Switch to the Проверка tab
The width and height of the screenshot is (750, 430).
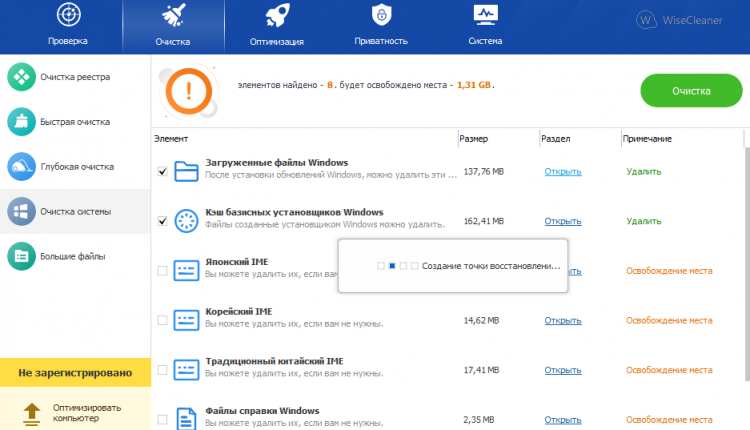click(68, 41)
